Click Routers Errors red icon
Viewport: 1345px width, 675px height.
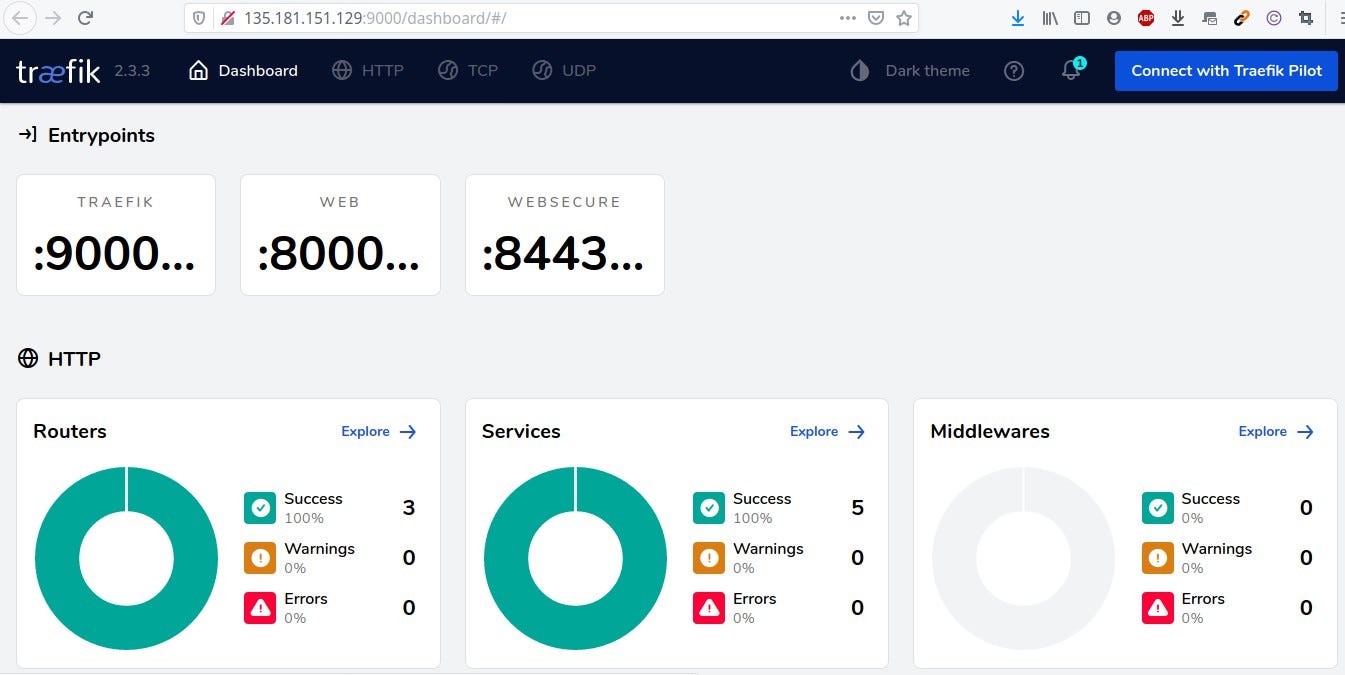click(x=260, y=608)
